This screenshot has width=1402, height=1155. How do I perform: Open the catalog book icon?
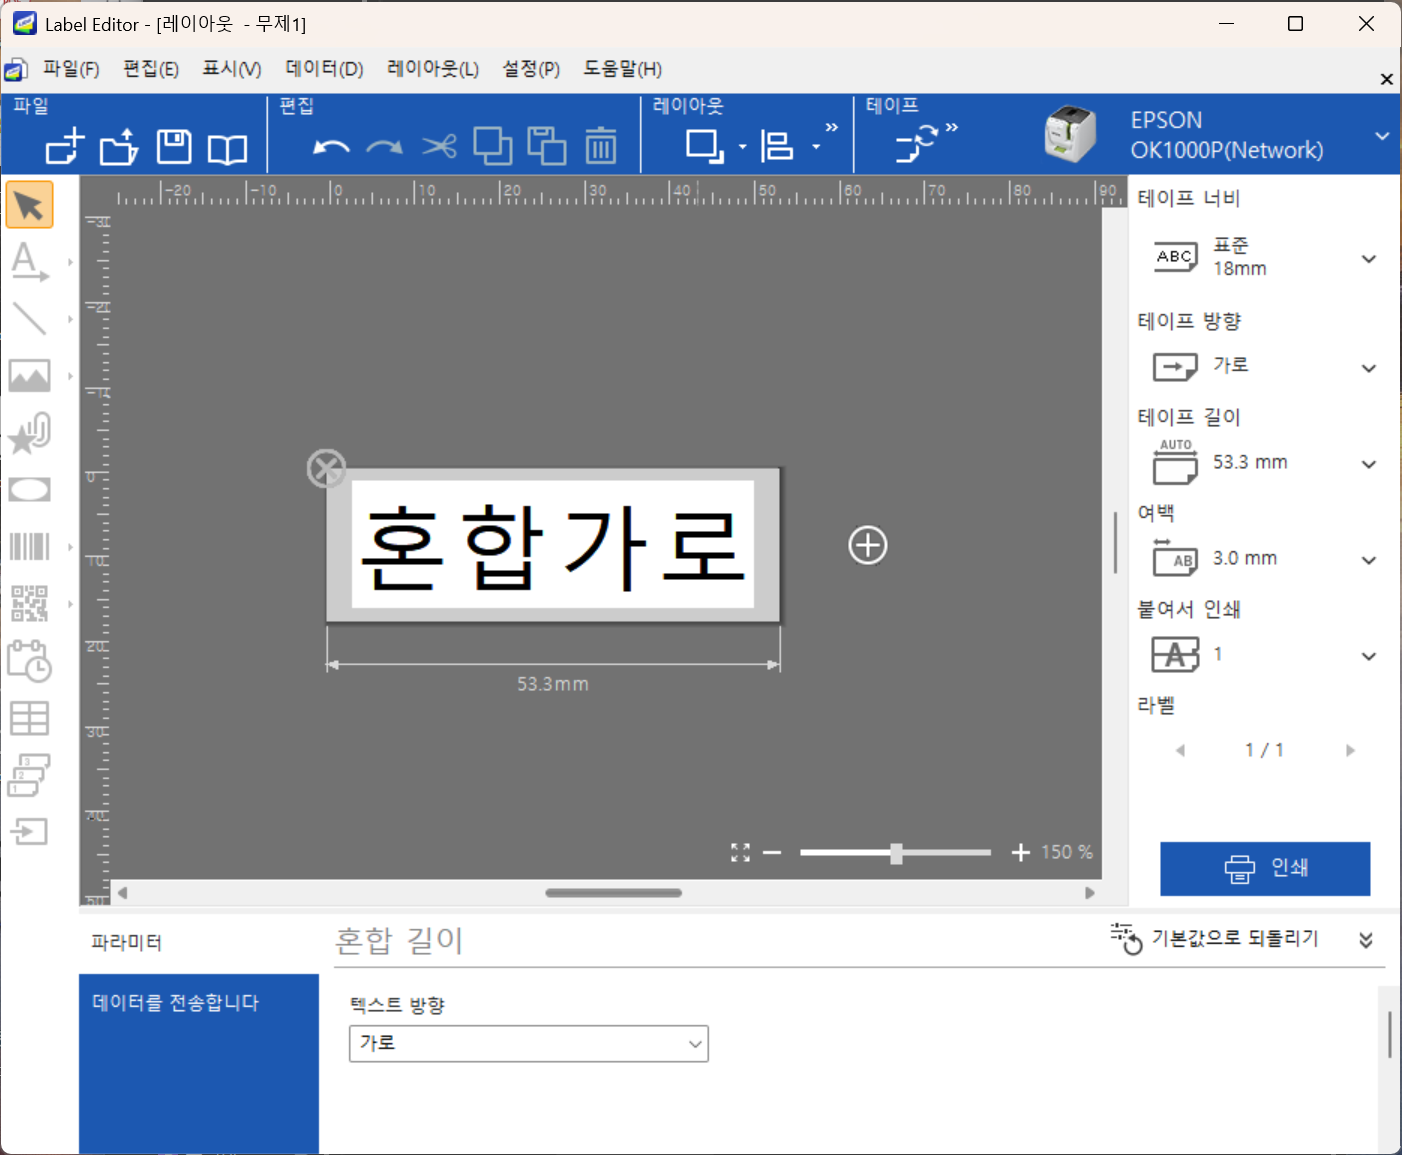(227, 149)
